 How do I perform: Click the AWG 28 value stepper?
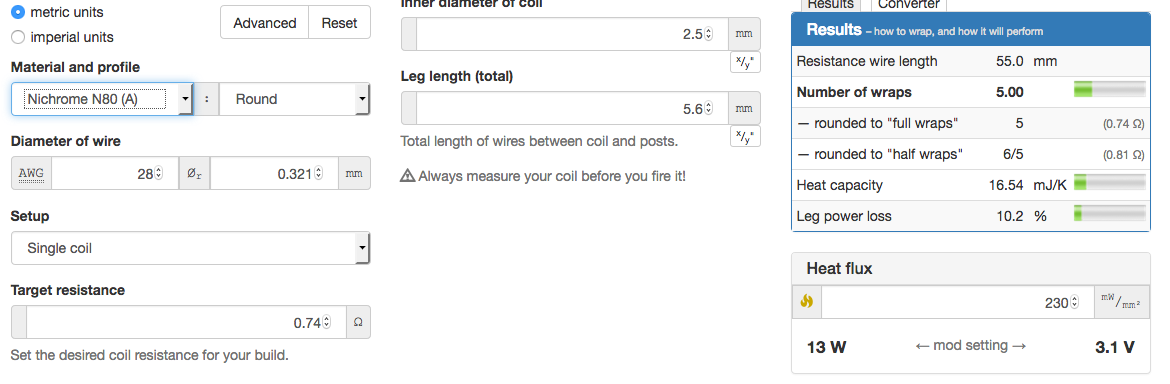pyautogui.click(x=157, y=174)
